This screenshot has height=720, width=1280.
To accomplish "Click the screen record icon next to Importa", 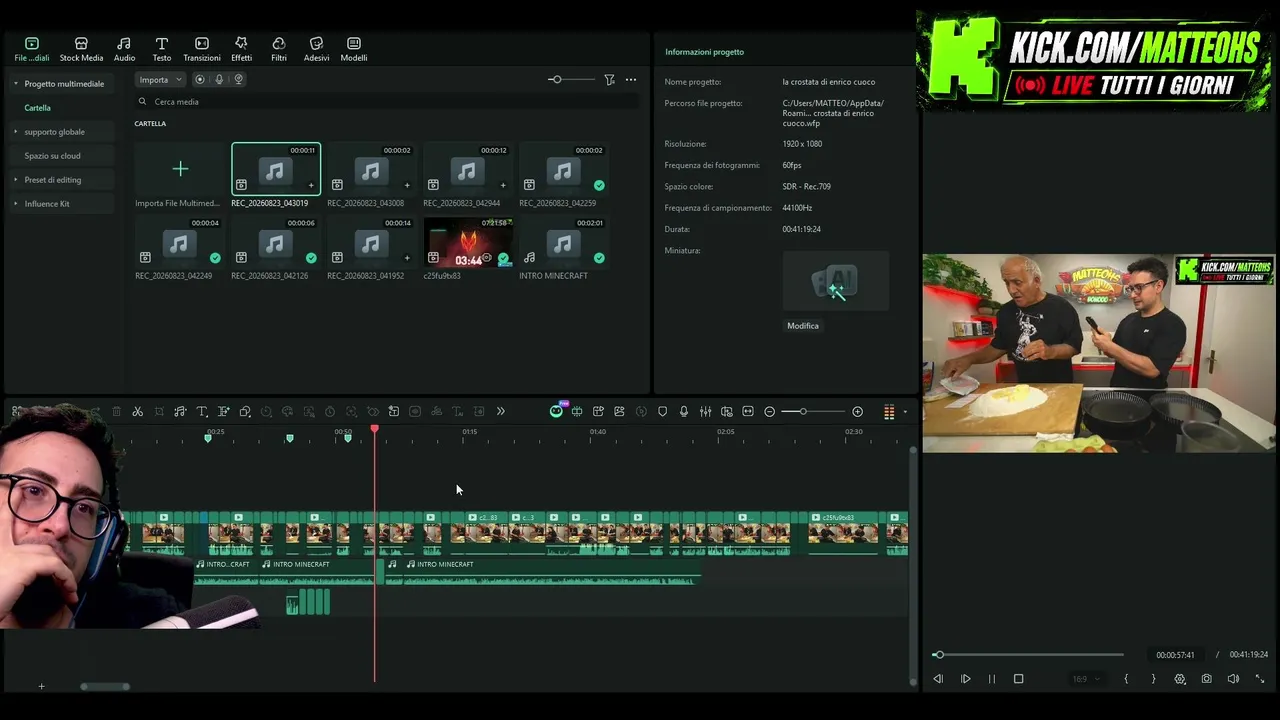I will [x=200, y=80].
